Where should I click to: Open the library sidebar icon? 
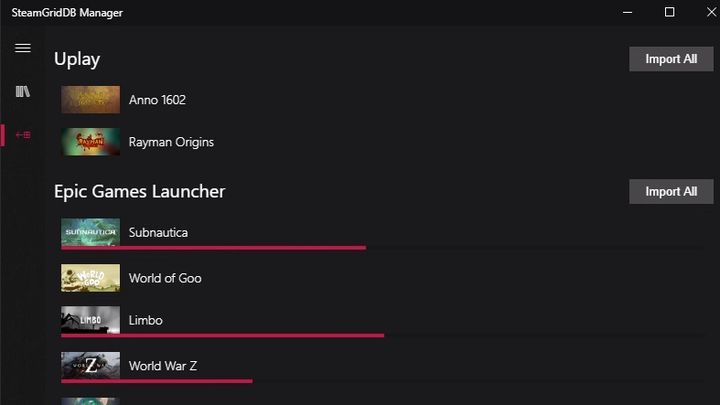point(23,92)
